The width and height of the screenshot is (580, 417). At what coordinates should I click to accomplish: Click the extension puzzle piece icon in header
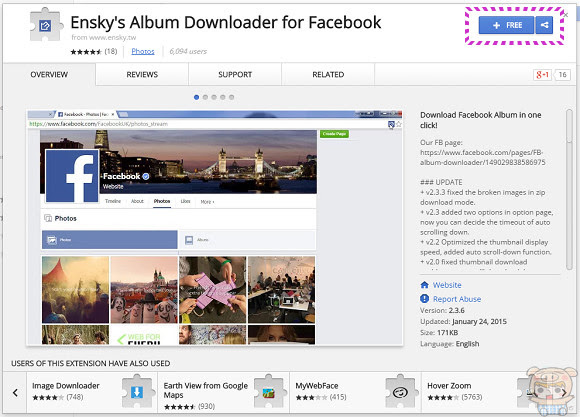[45, 25]
